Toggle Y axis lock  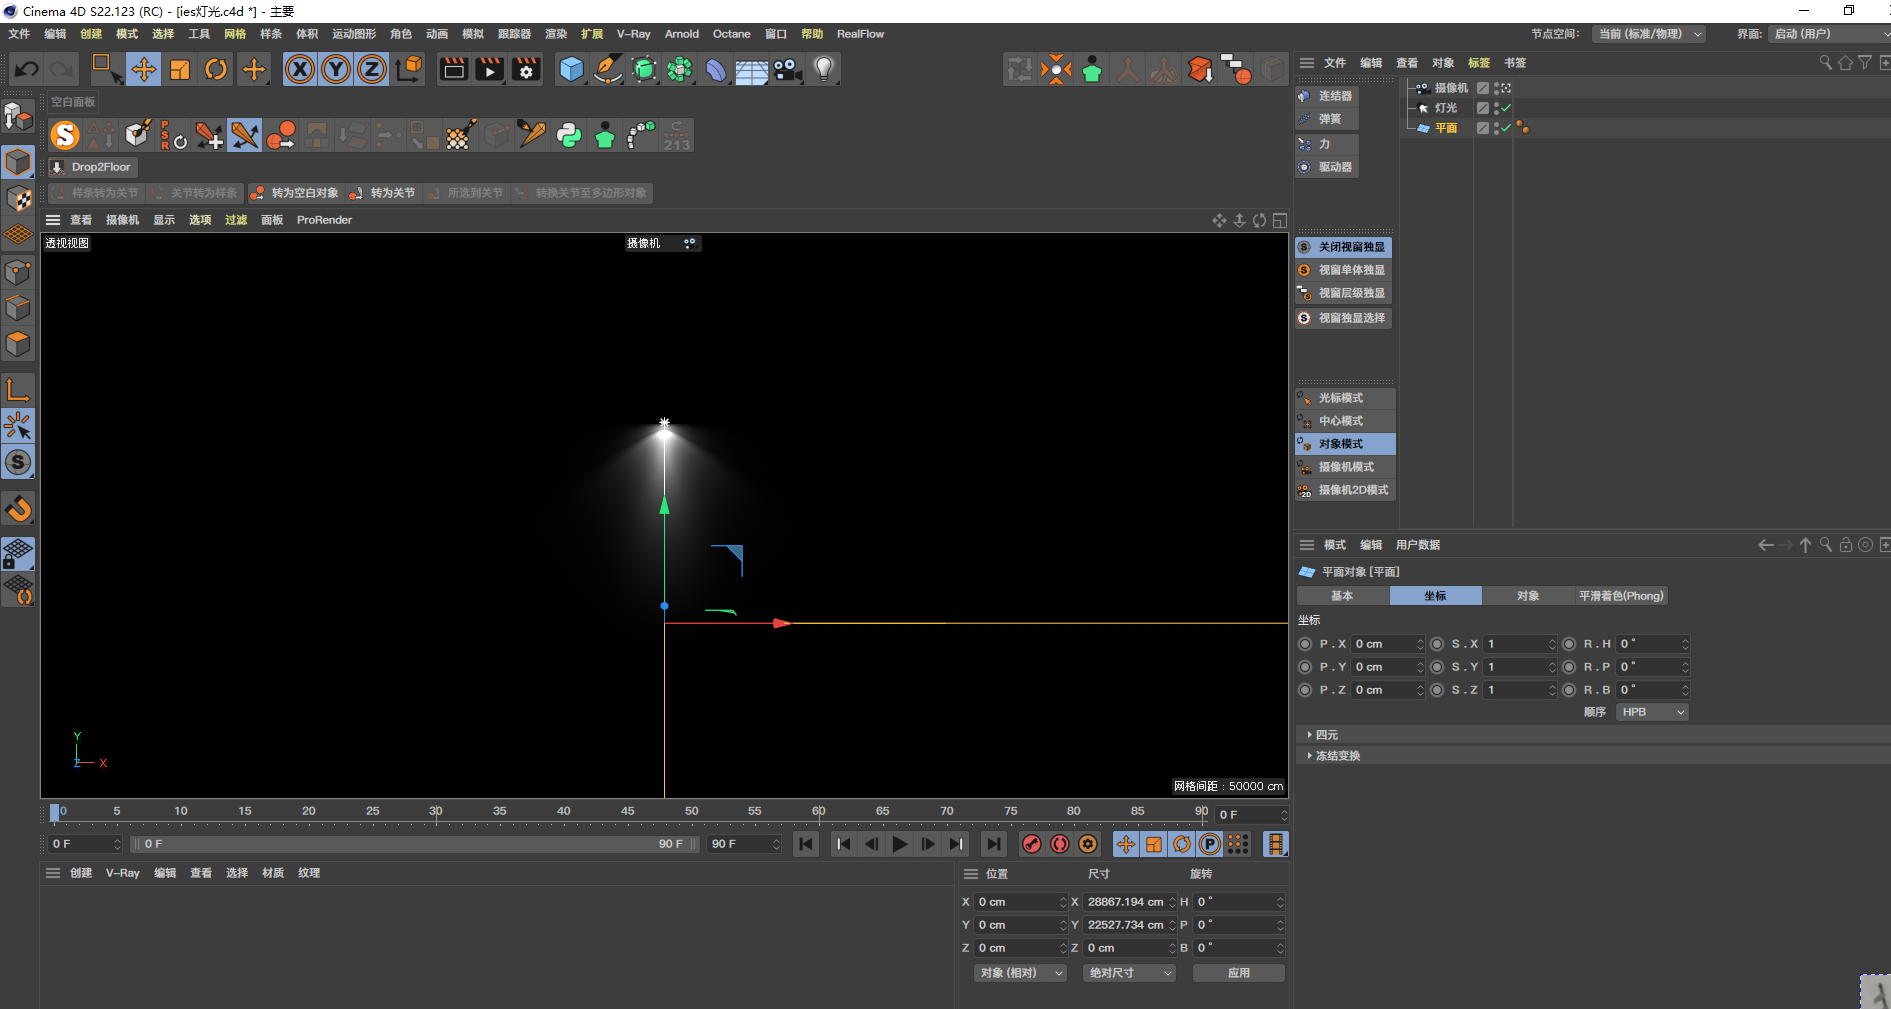pyautogui.click(x=336, y=69)
